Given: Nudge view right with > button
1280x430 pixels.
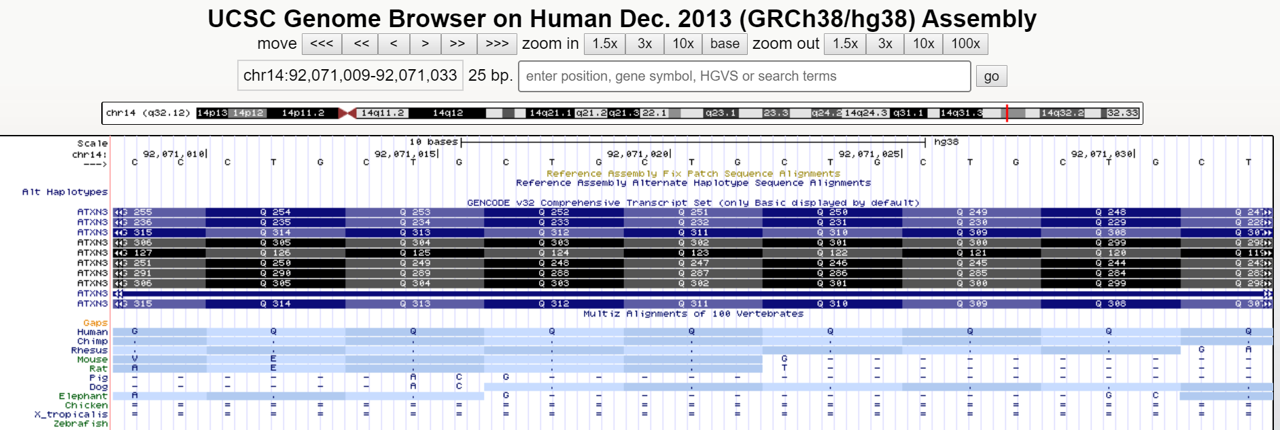Looking at the screenshot, I should (425, 43).
